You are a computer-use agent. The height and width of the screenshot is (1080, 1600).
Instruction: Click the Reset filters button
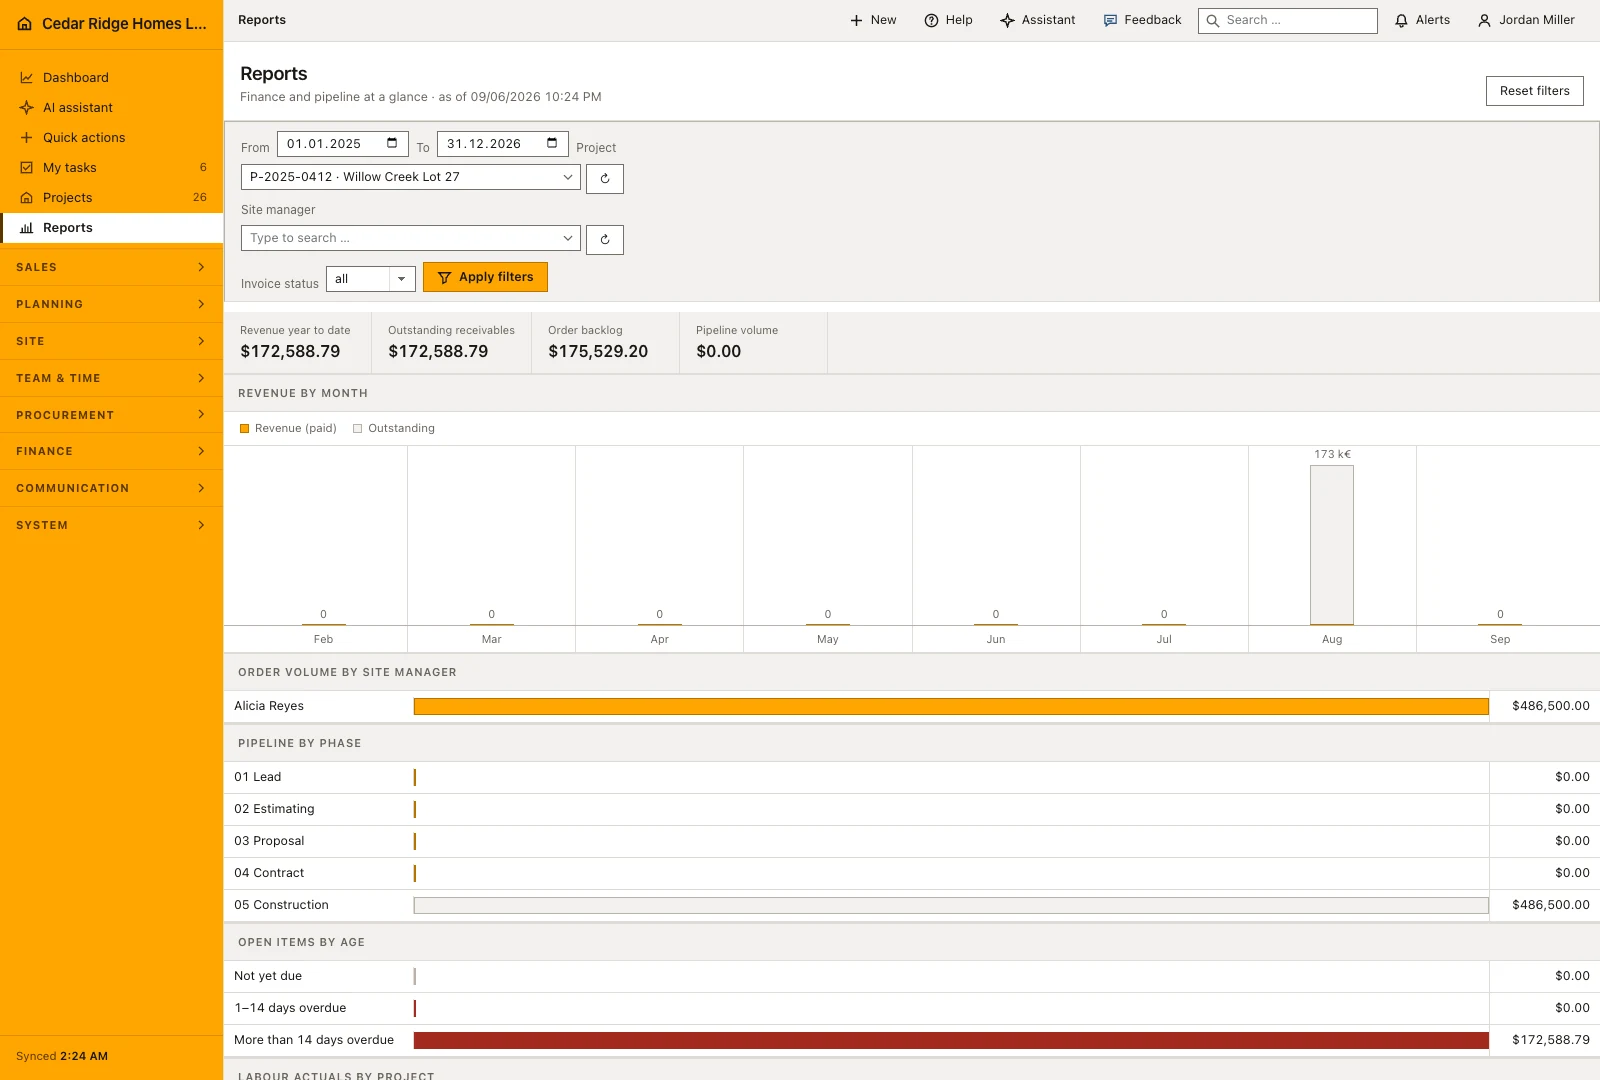point(1535,91)
